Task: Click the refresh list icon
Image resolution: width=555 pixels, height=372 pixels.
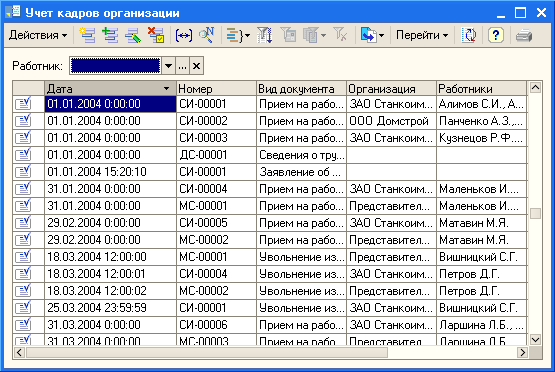Action: (x=469, y=35)
